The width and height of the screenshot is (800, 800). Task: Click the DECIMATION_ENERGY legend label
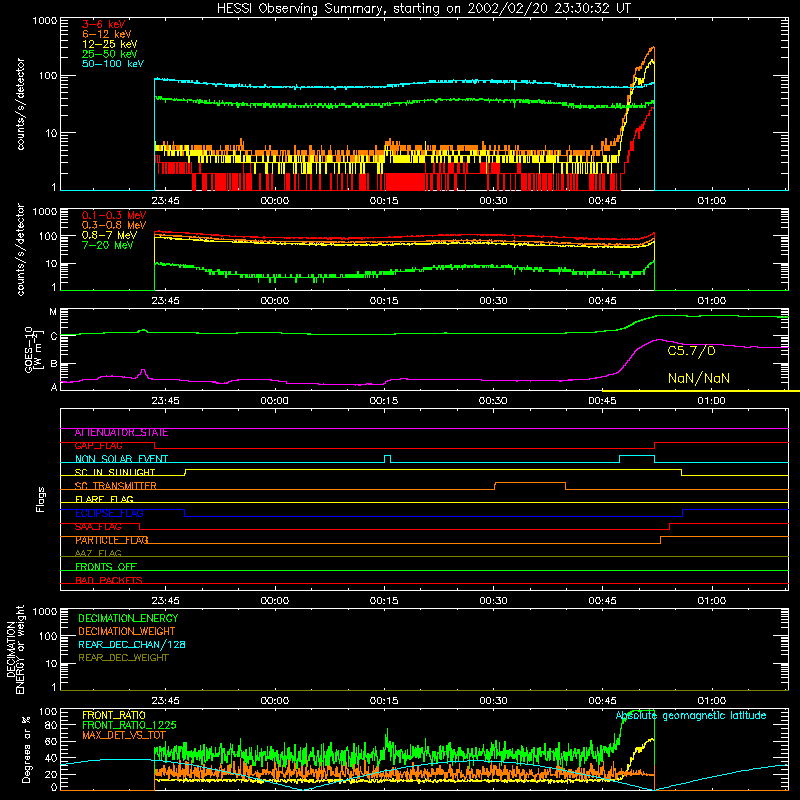click(128, 618)
